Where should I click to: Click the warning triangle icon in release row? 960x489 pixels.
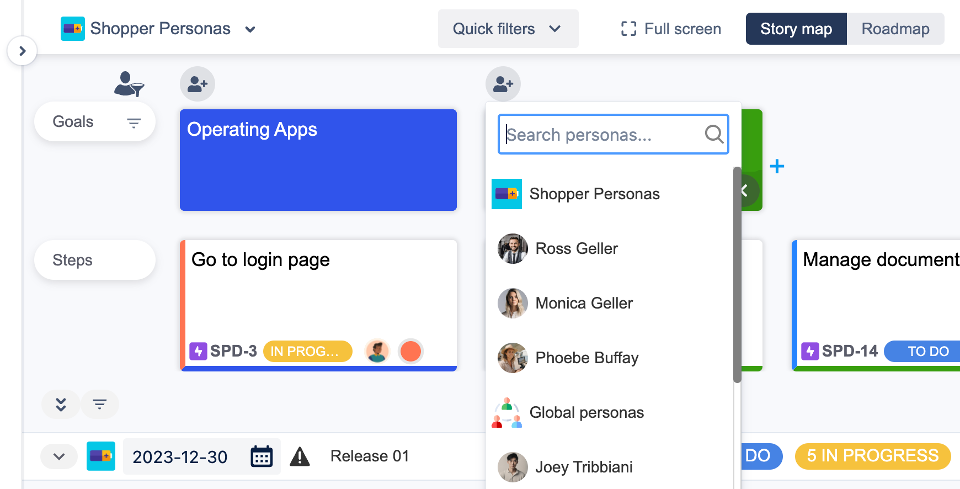[299, 457]
